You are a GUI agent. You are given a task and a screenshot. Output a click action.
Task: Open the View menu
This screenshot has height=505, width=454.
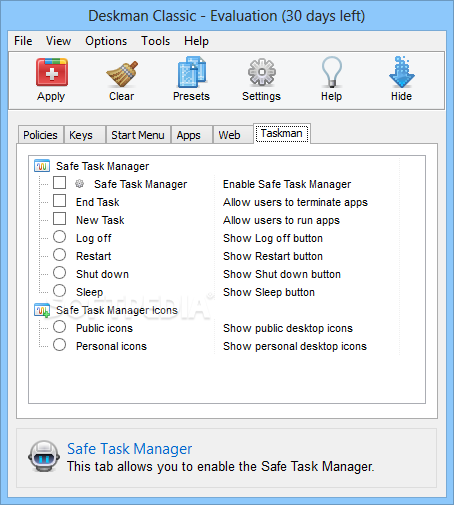pyautogui.click(x=58, y=41)
